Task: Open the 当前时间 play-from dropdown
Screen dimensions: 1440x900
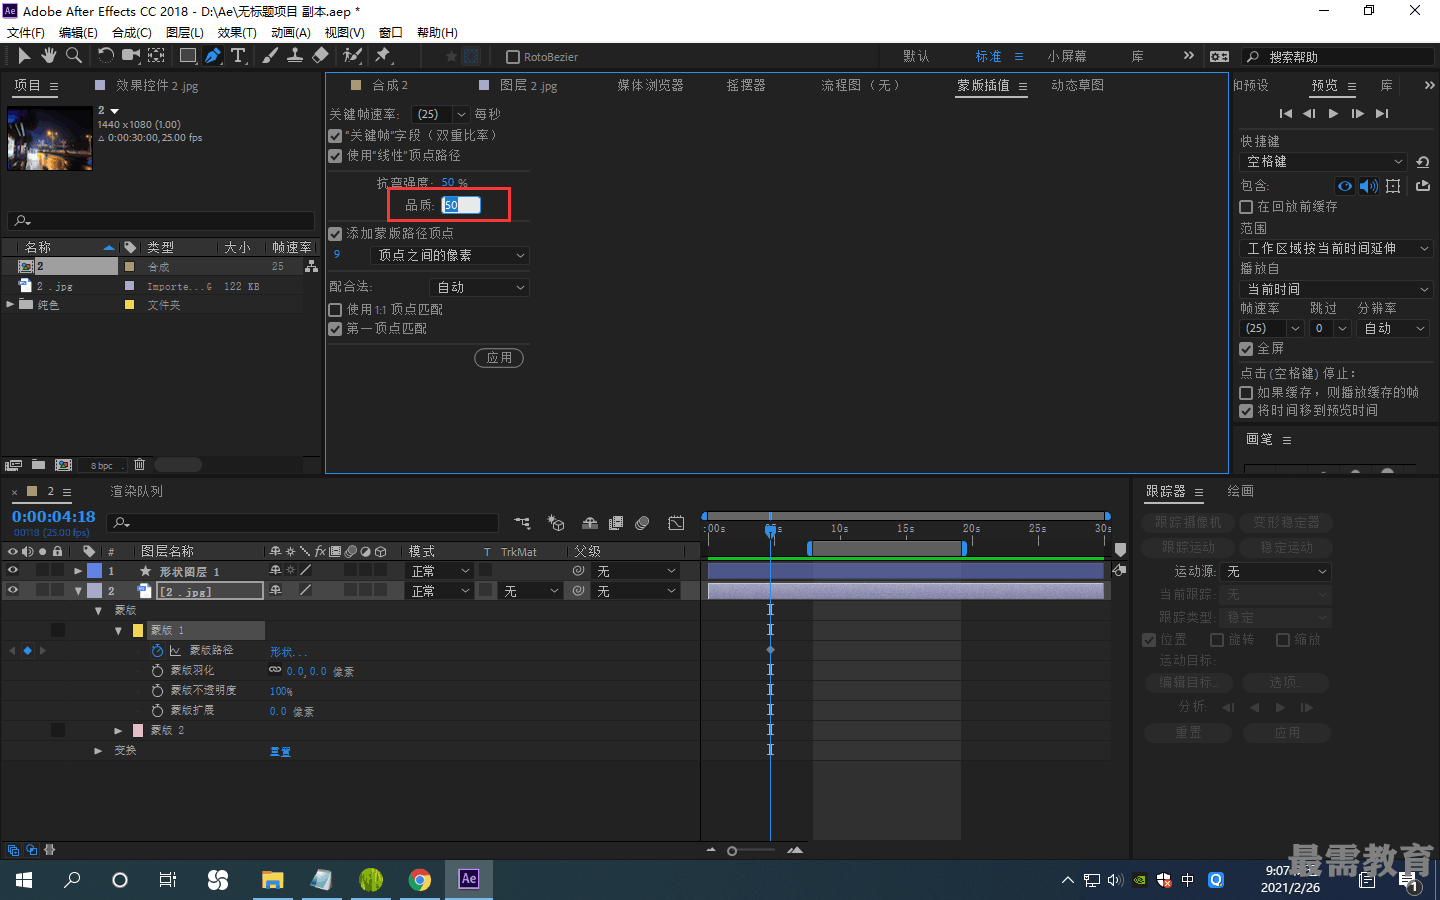Action: pos(1337,289)
